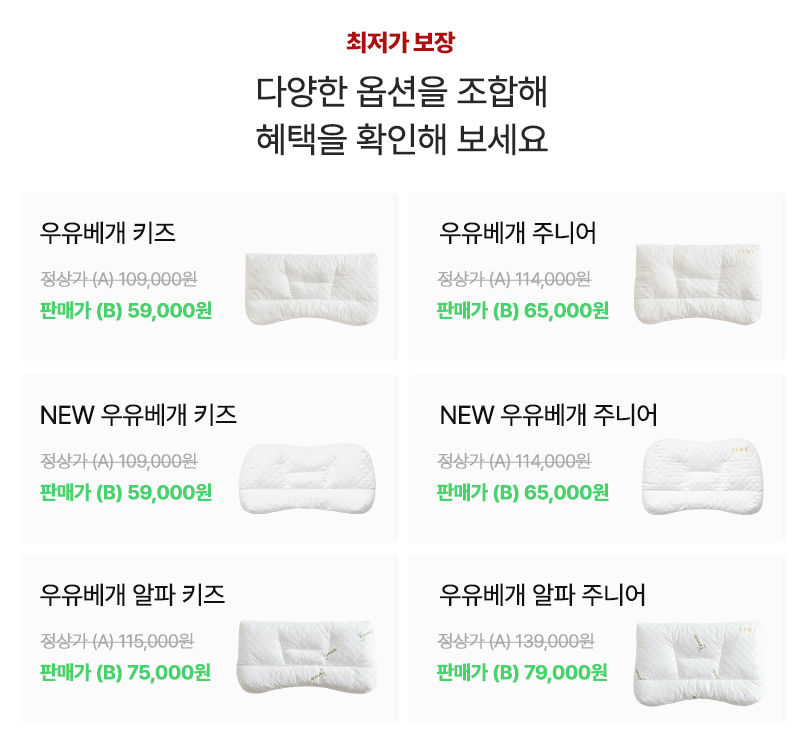Image resolution: width=804 pixels, height=747 pixels.
Task: Select the 우유베개 알파 주니어 title
Action: pyautogui.click(x=542, y=595)
